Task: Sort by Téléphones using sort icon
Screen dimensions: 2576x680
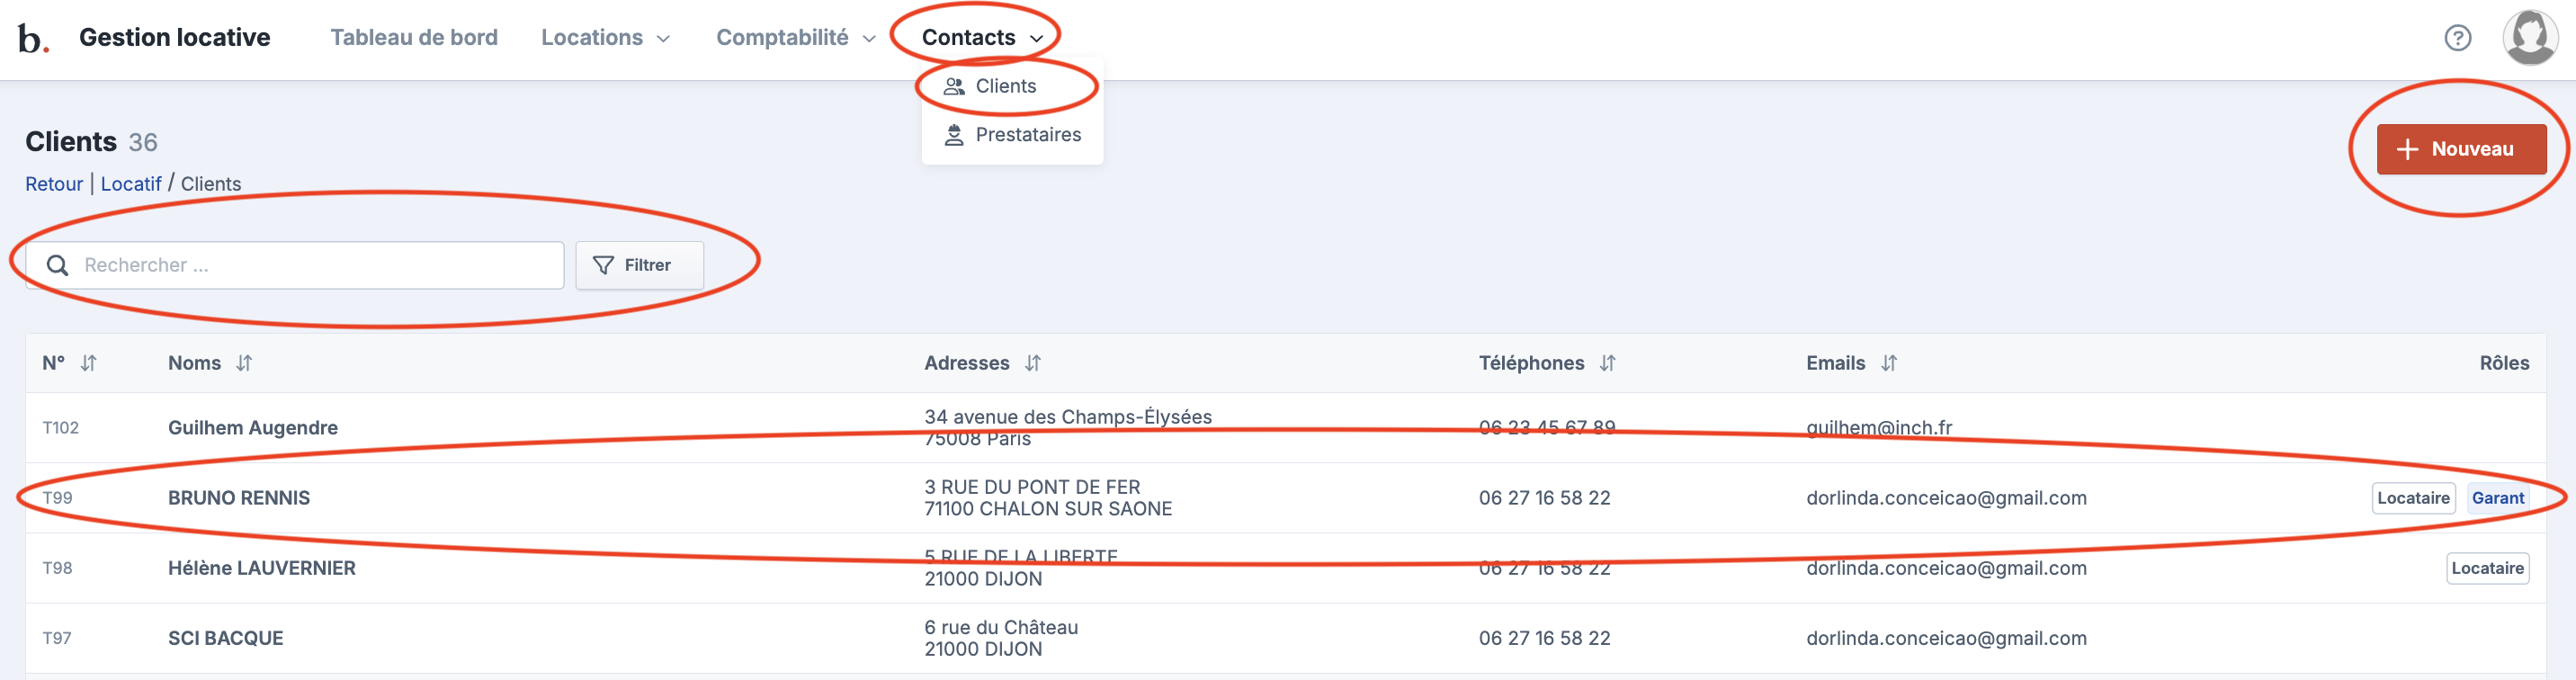Action: pyautogui.click(x=1607, y=363)
